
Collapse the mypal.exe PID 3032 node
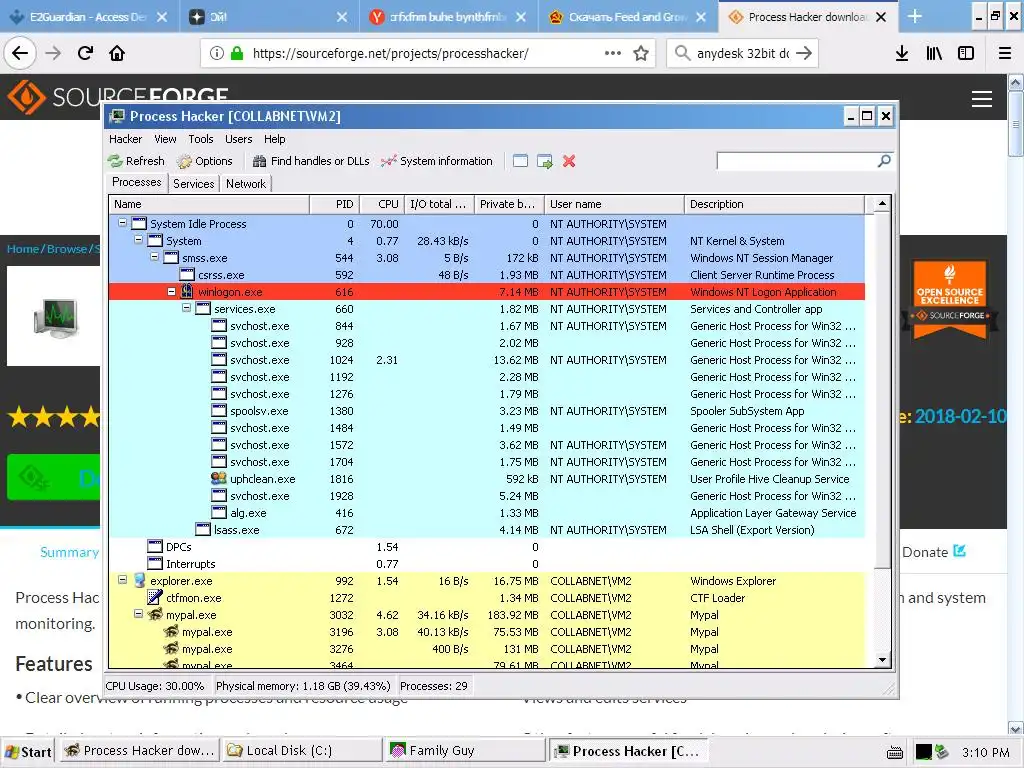(x=138, y=614)
